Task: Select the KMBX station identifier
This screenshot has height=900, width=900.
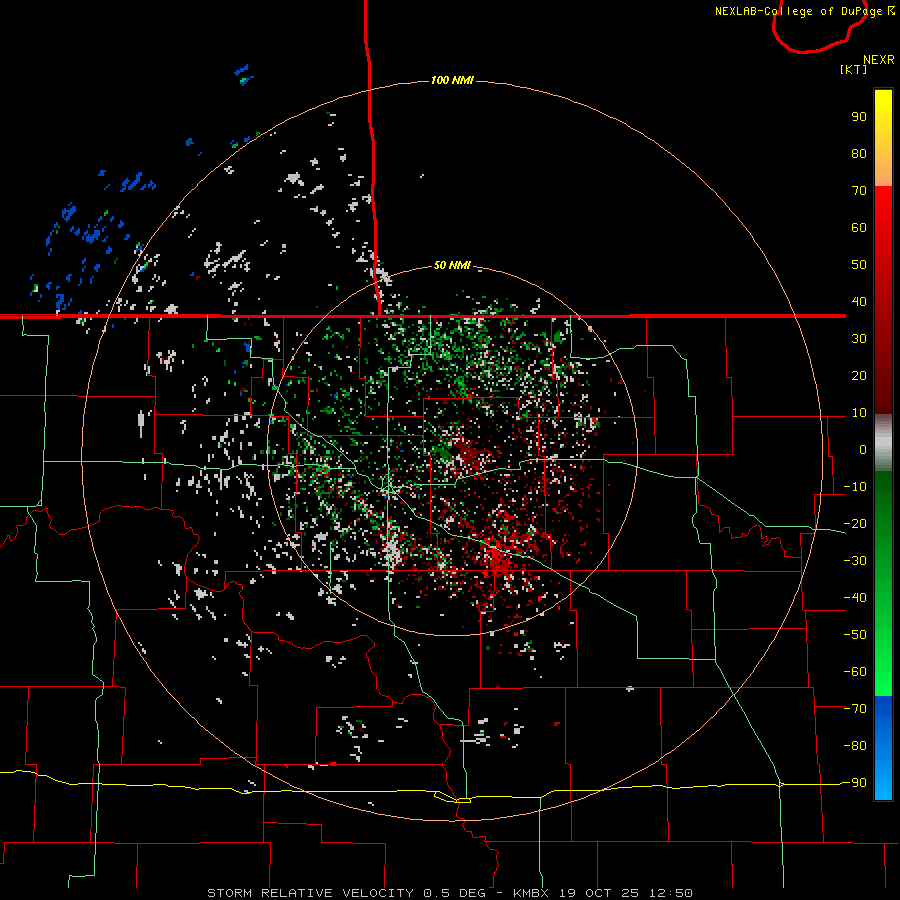Action: [x=531, y=893]
